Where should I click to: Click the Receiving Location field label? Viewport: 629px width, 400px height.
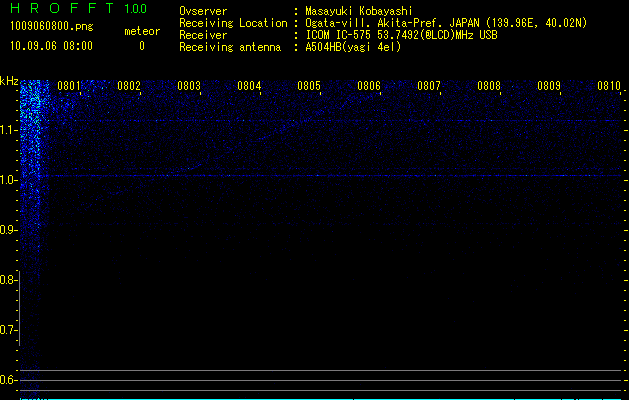click(x=233, y=23)
